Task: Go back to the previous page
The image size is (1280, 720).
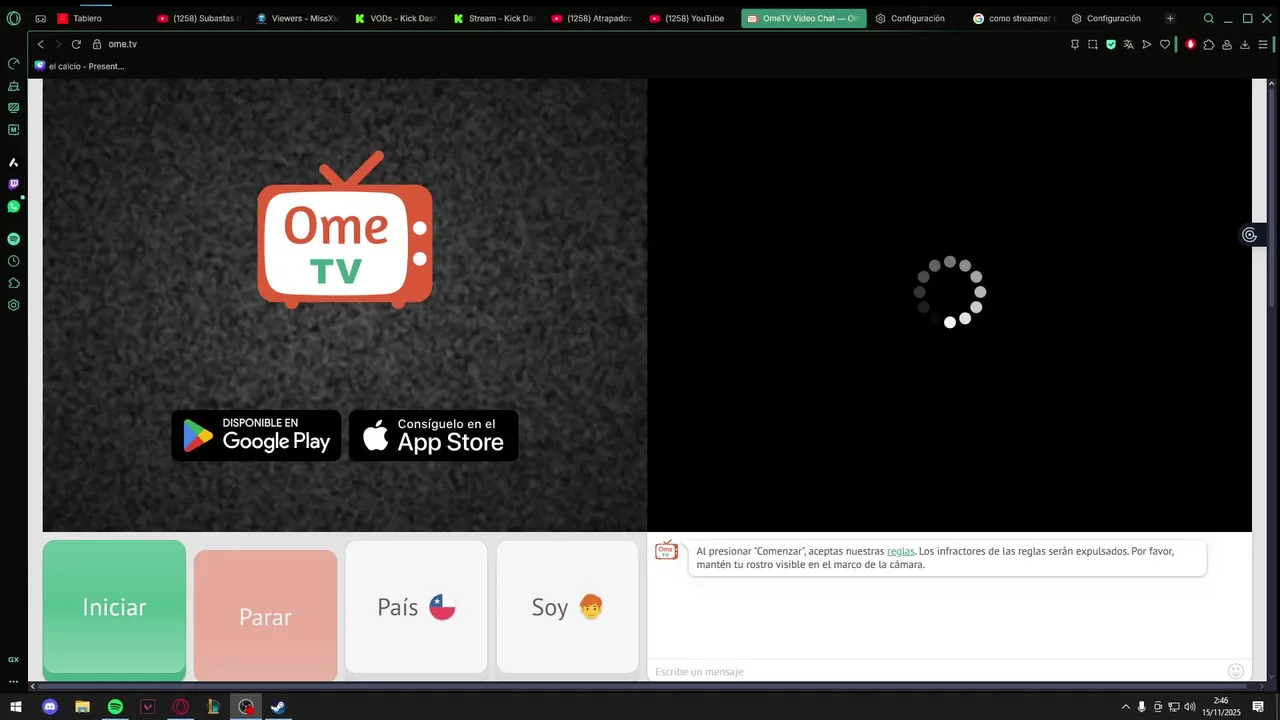Action: (40, 44)
